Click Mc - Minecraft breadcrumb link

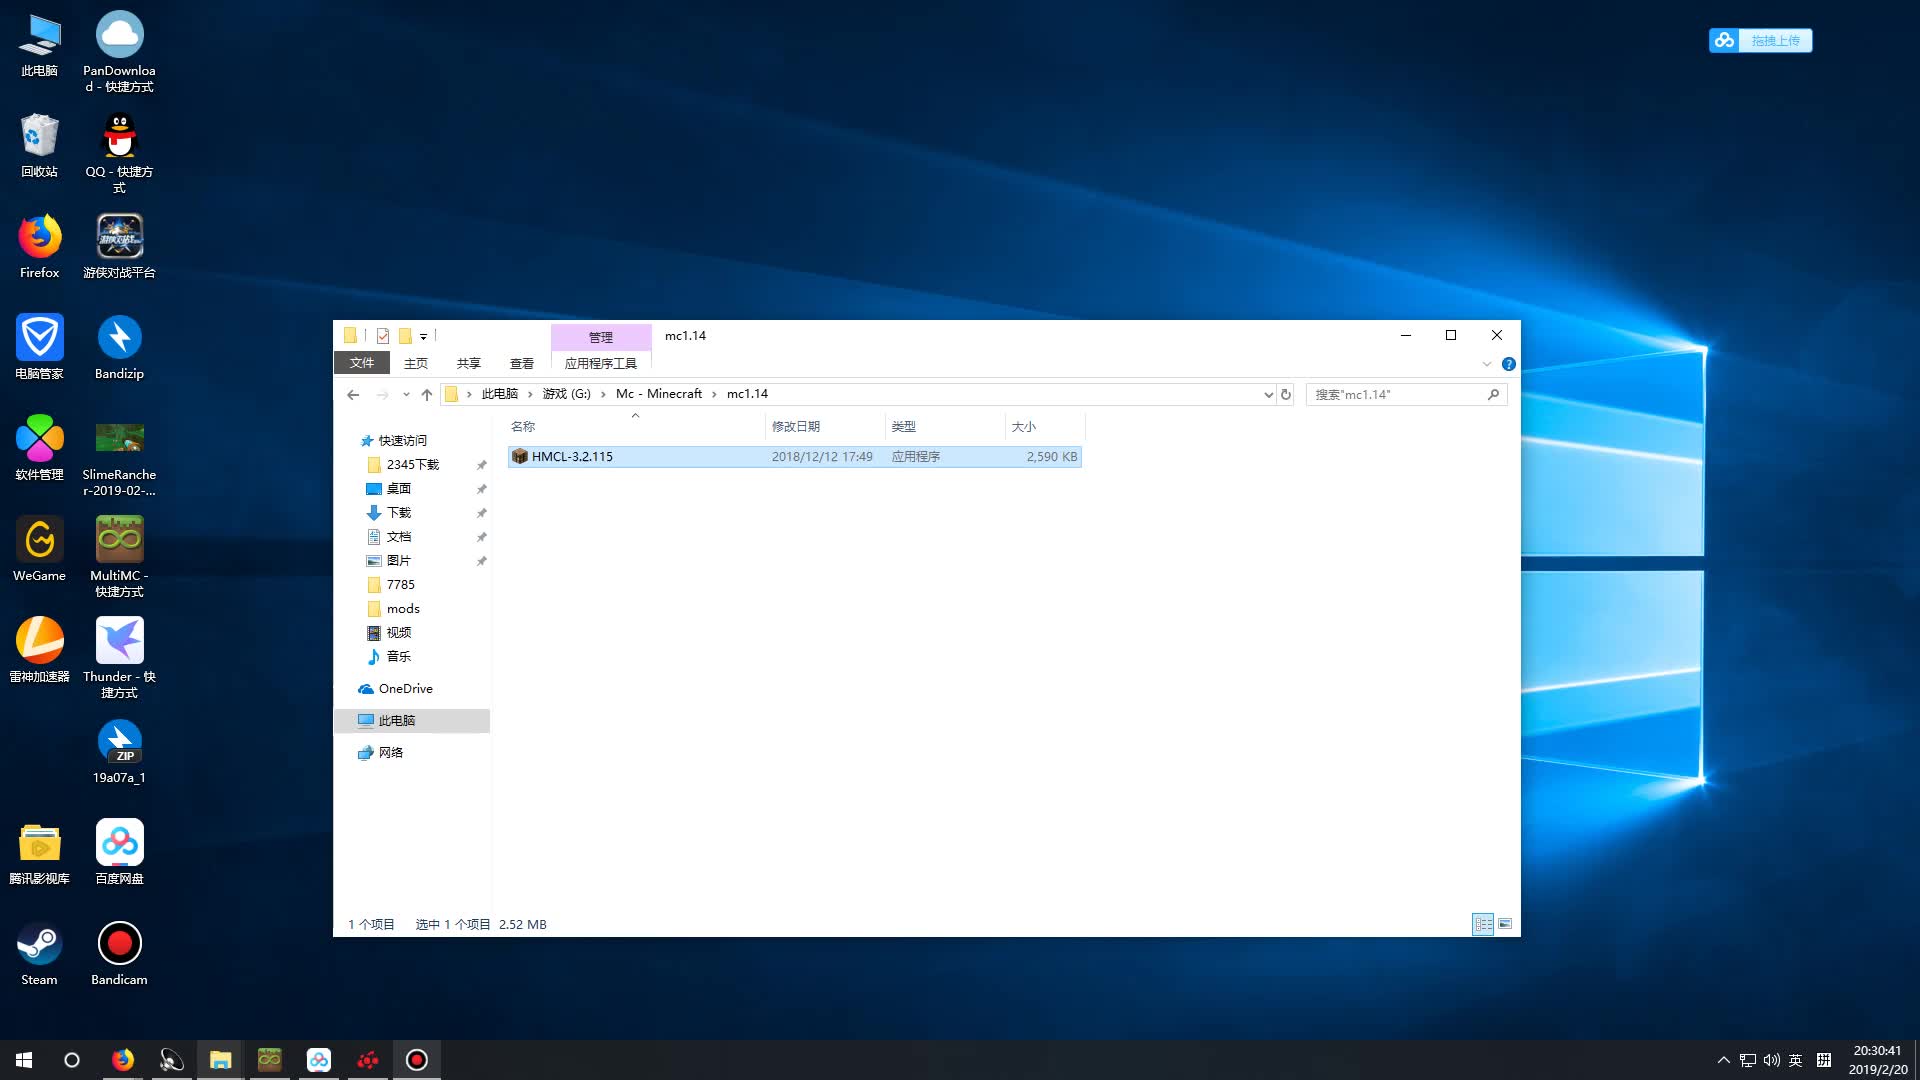658,394
